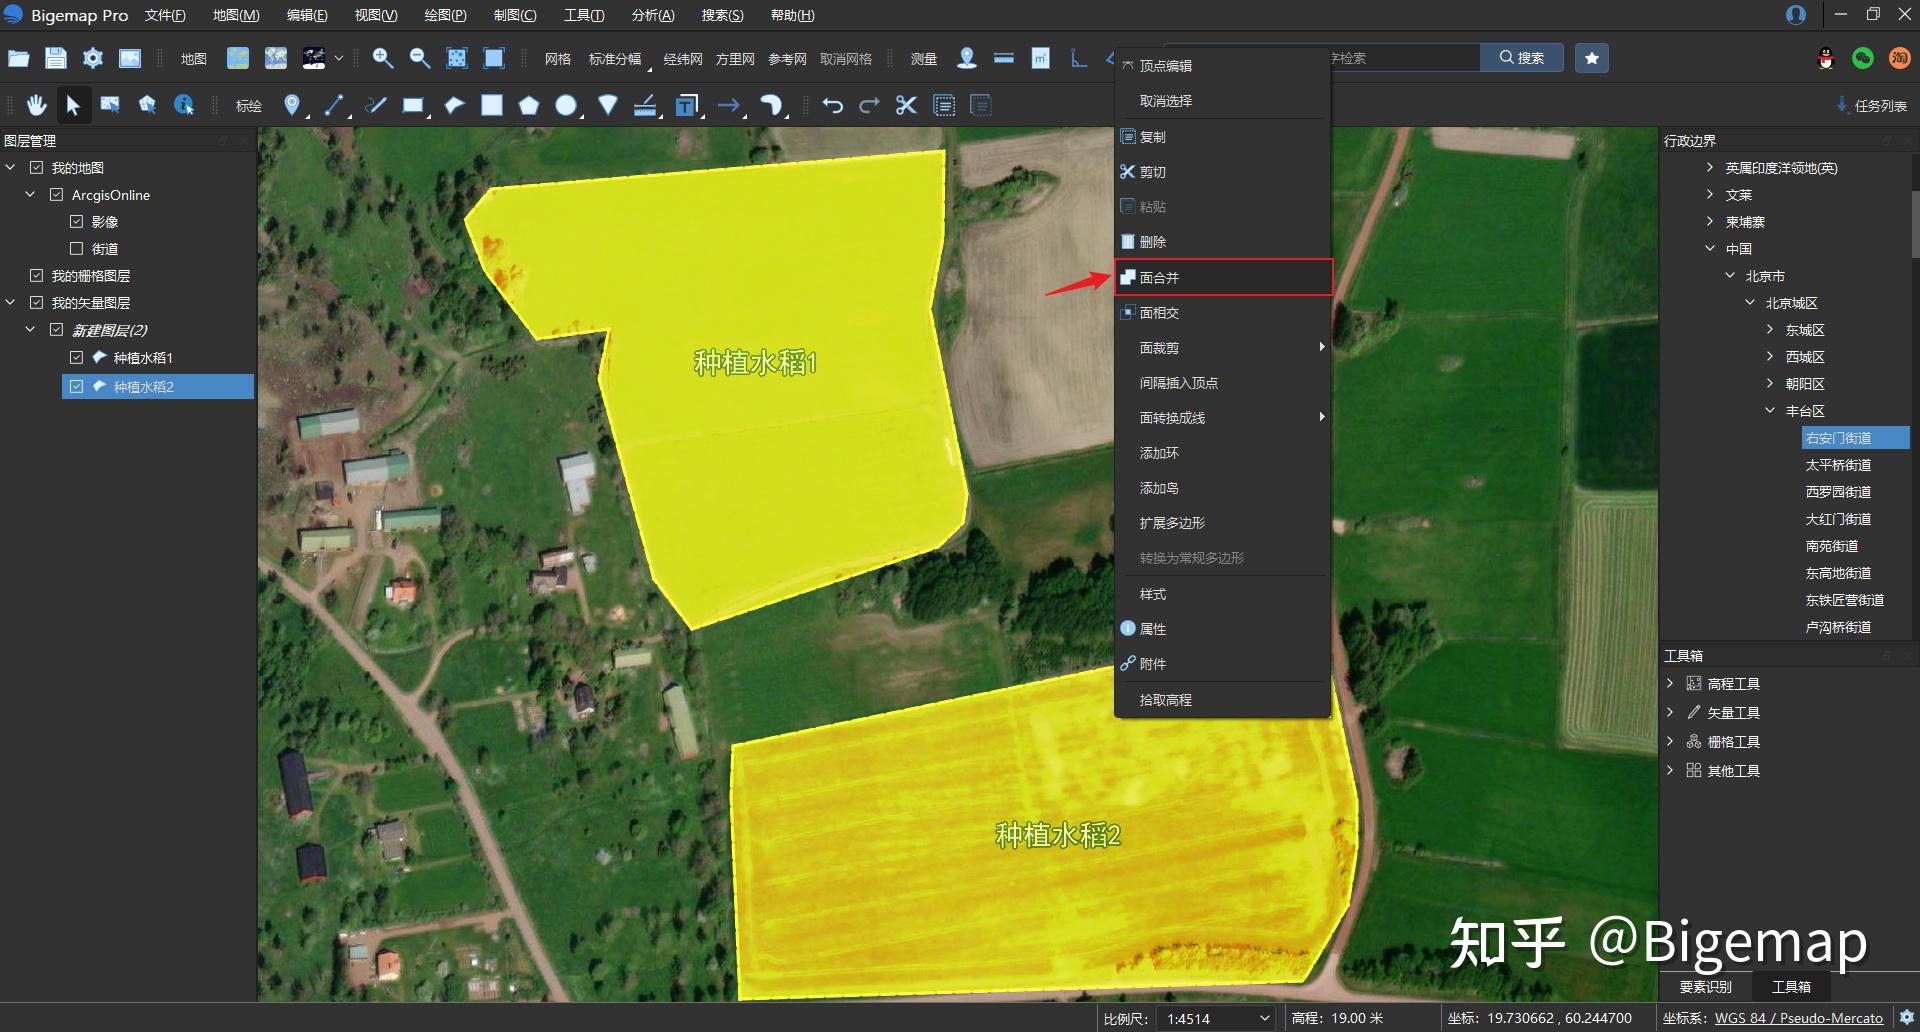Open the scale 1:4514 dropdown

click(1264, 1018)
